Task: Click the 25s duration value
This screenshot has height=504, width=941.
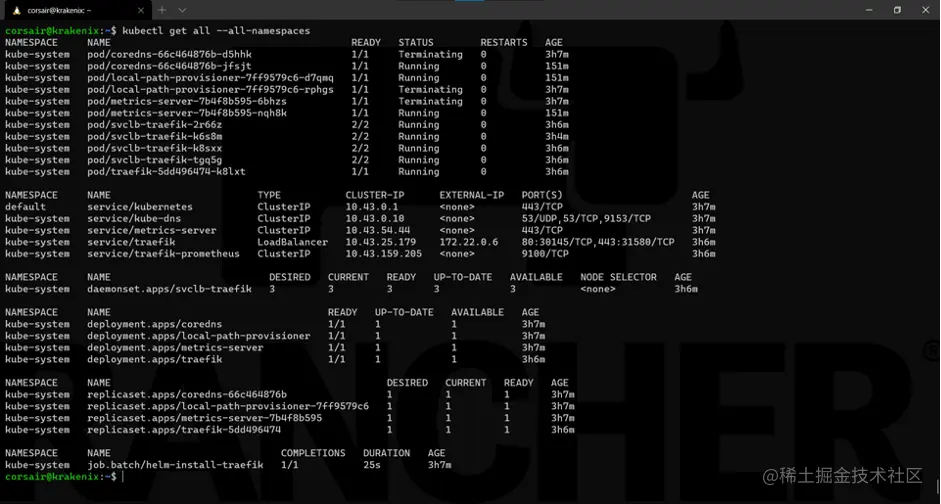Action: pos(372,465)
